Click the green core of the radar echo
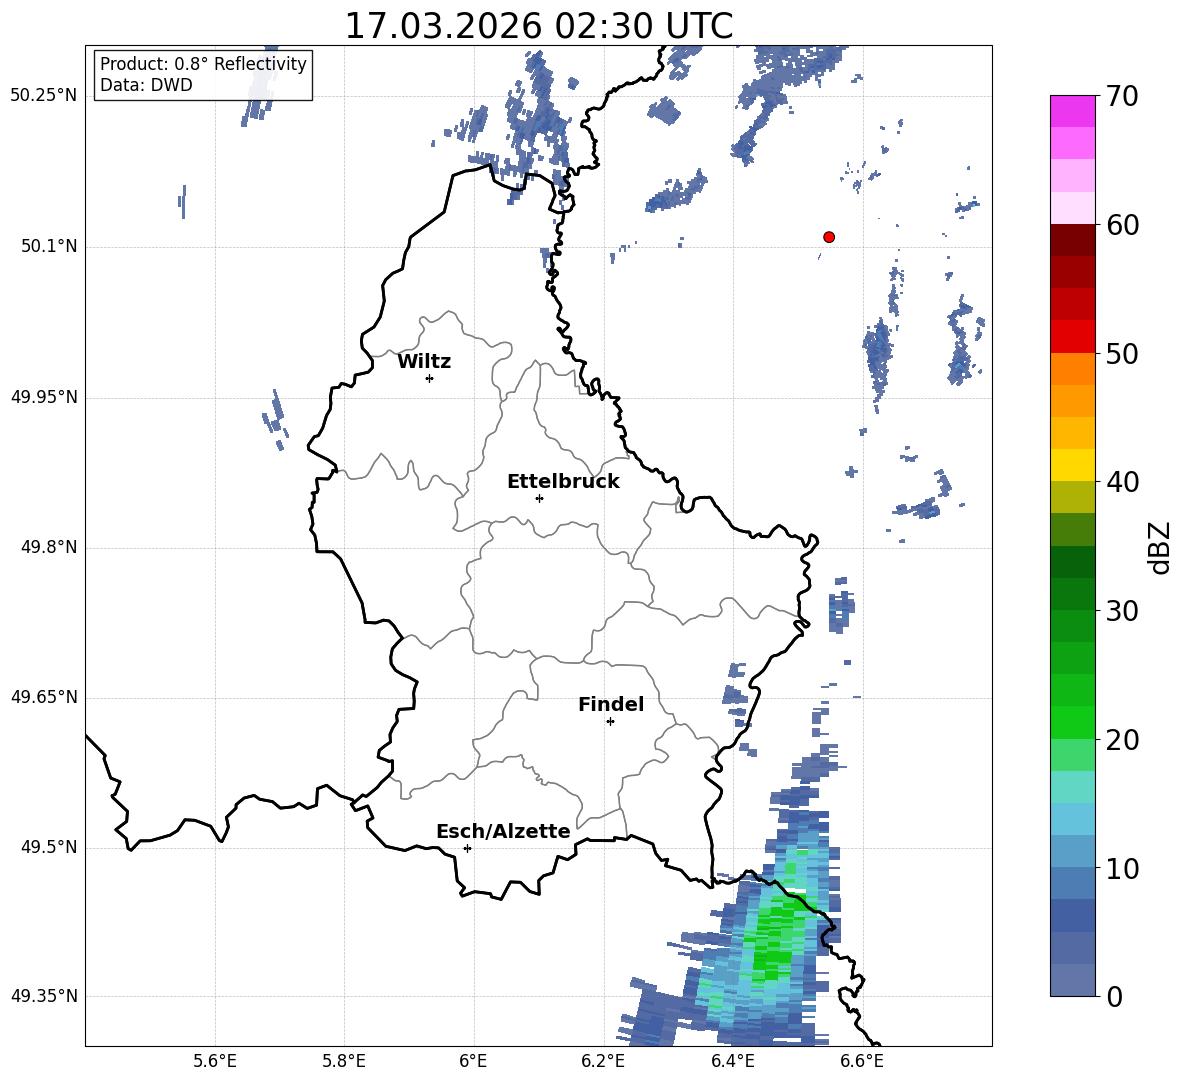The height and width of the screenshot is (1081, 1184). [x=775, y=936]
